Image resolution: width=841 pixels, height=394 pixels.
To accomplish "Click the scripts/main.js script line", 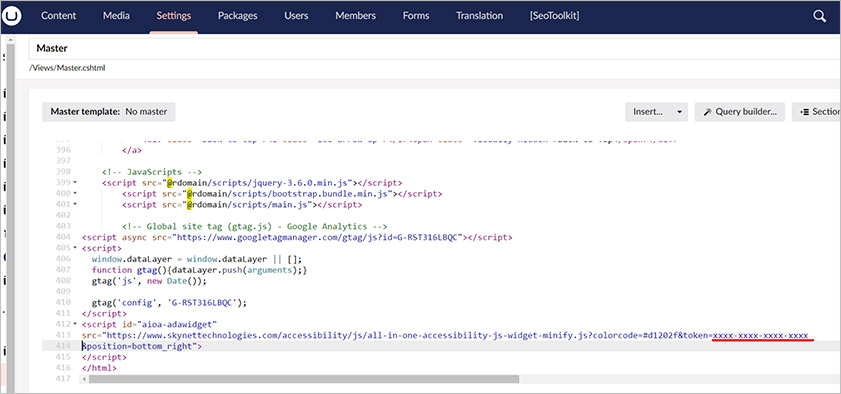I will click(x=242, y=205).
